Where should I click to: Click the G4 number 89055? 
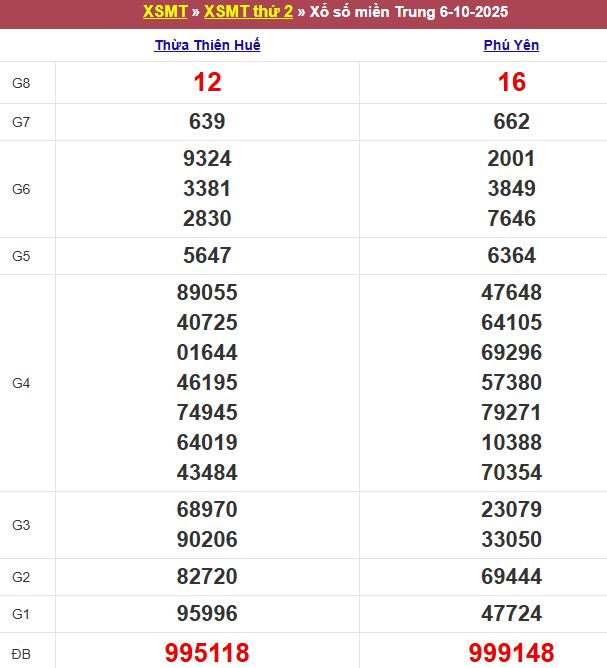(x=207, y=292)
